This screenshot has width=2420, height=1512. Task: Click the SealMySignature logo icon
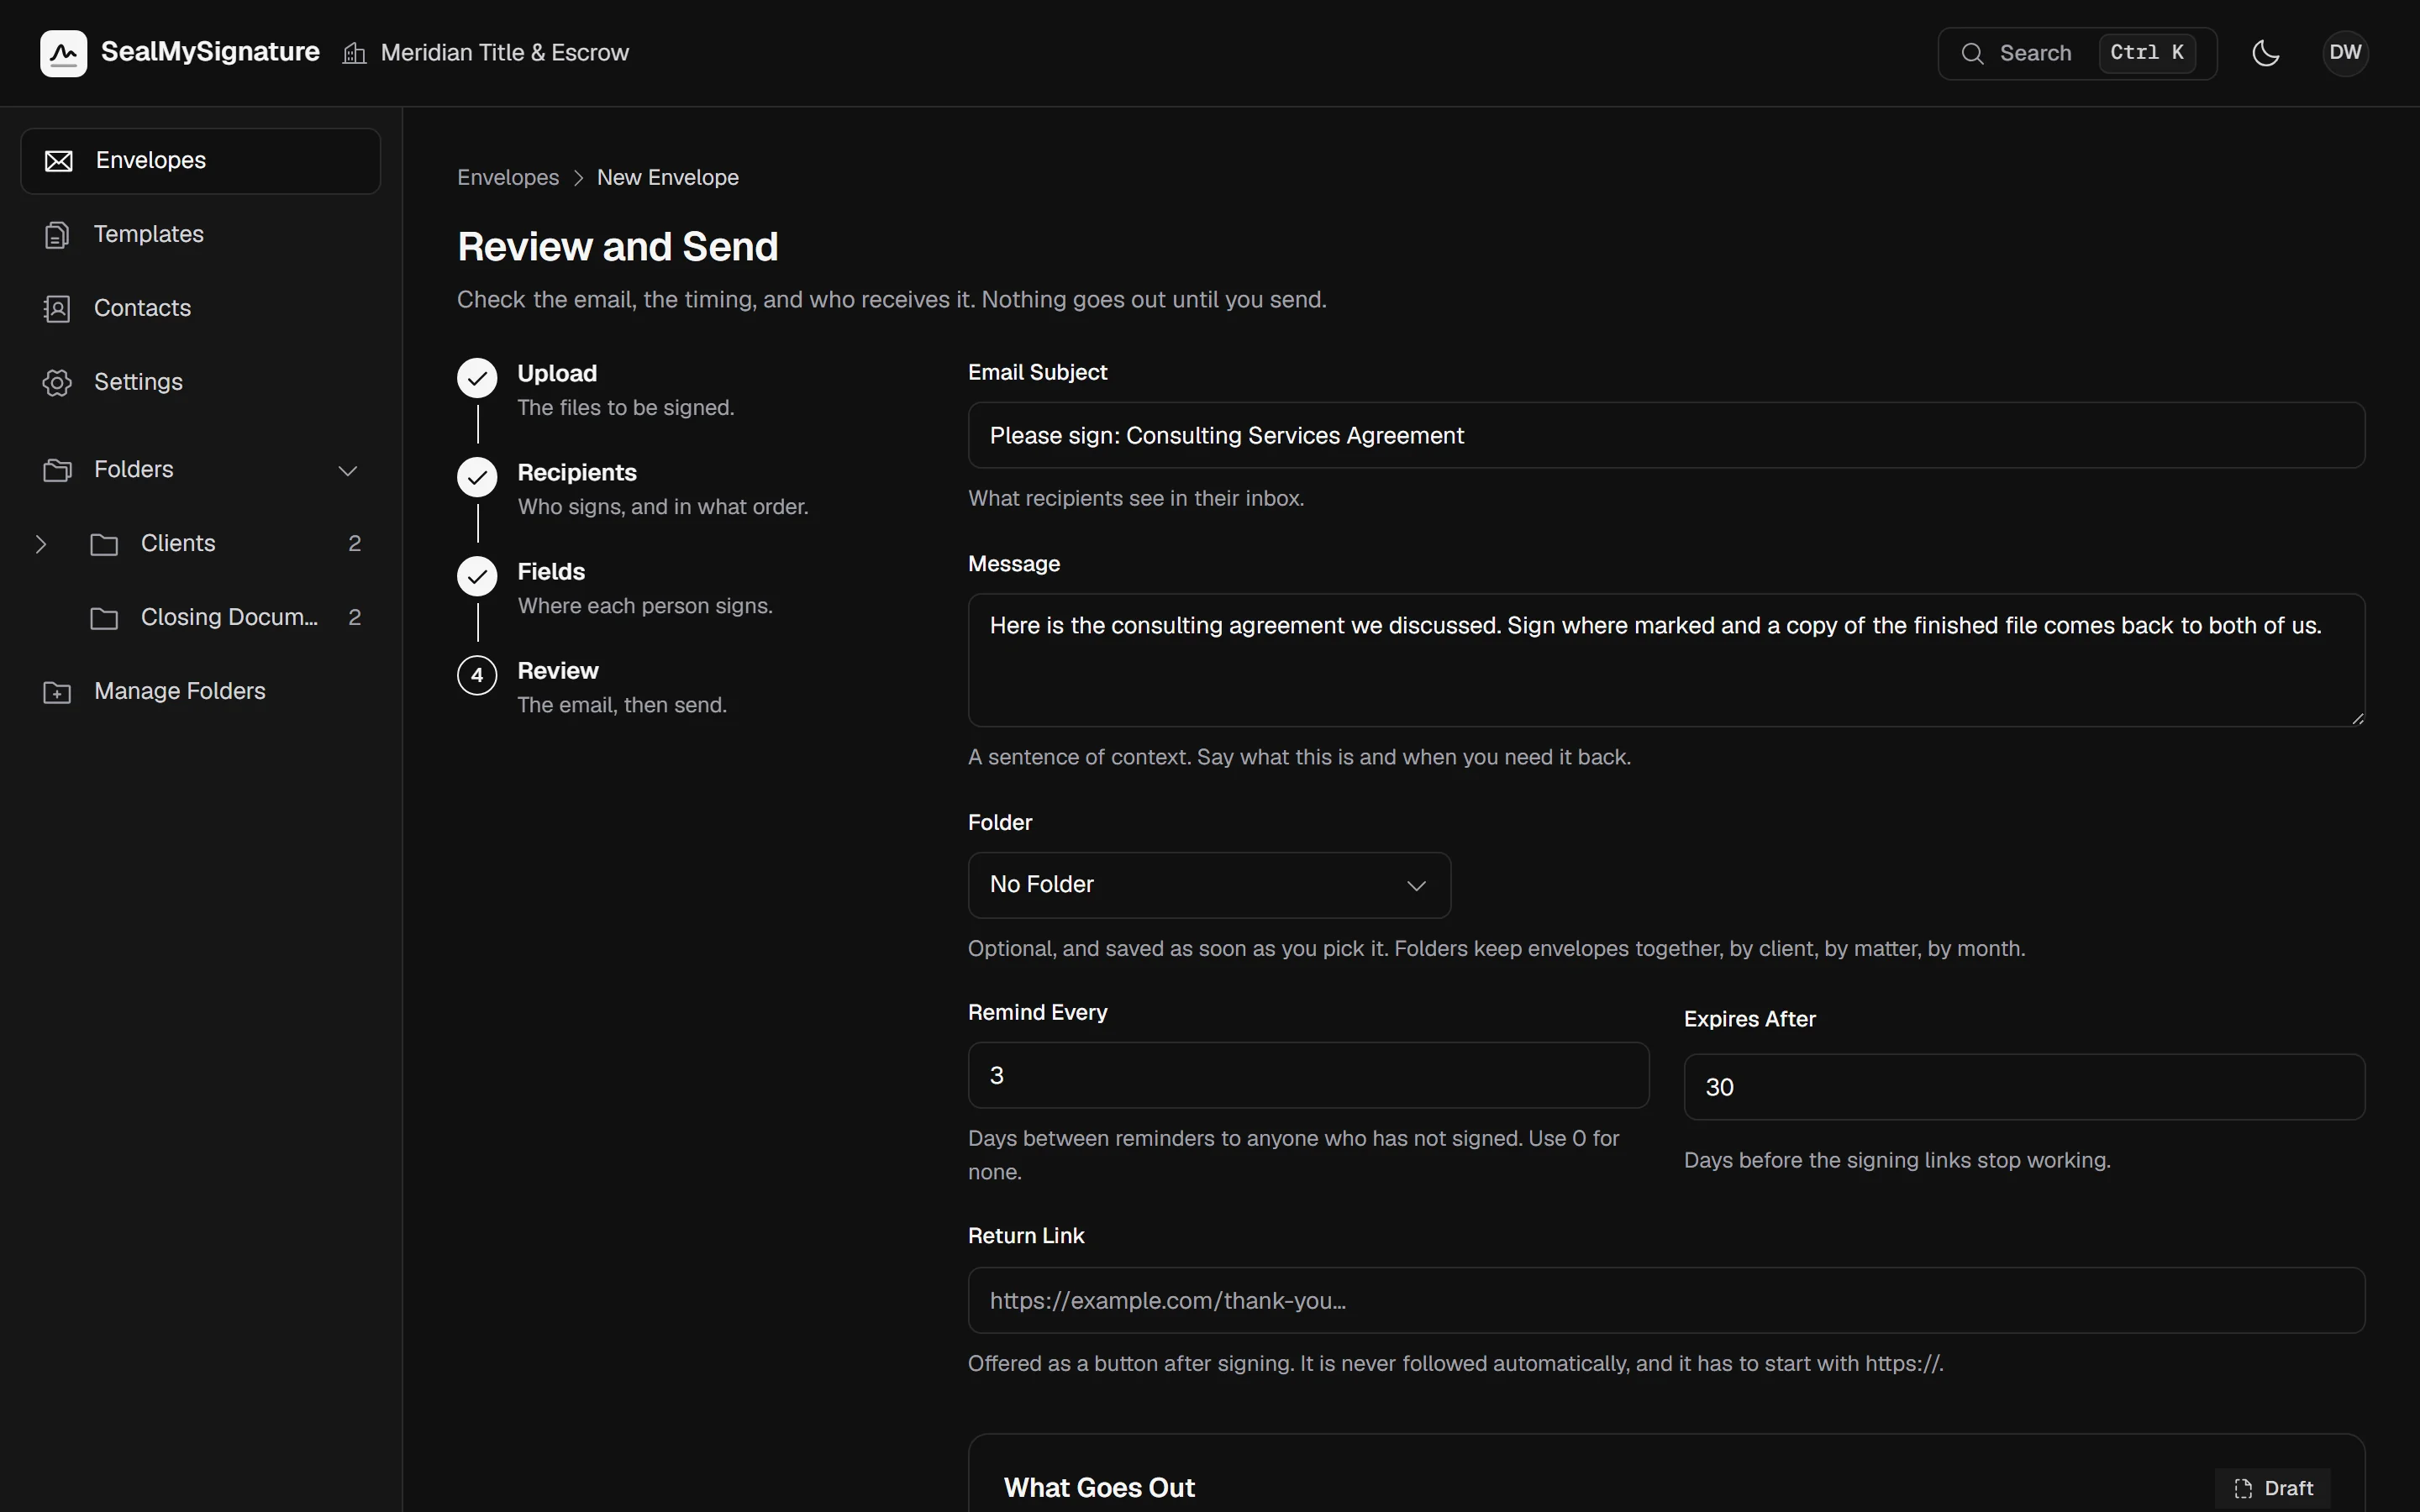tap(63, 53)
